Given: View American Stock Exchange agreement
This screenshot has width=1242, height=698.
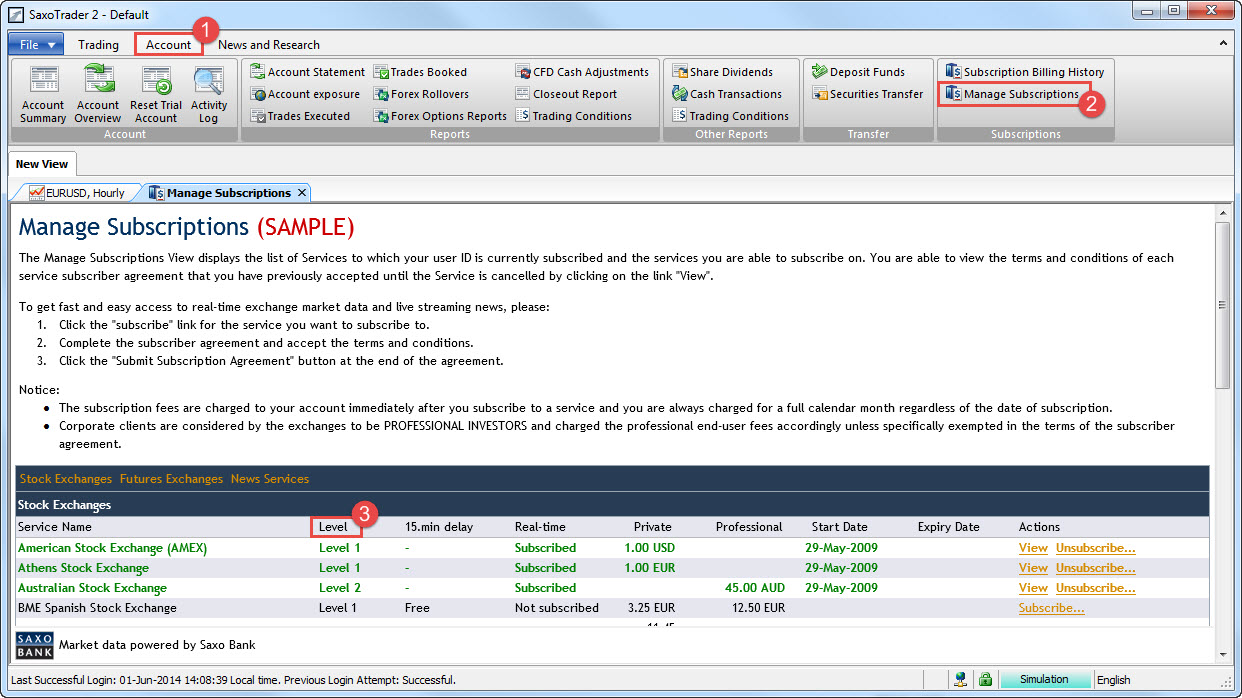Looking at the screenshot, I should click(x=1033, y=548).
